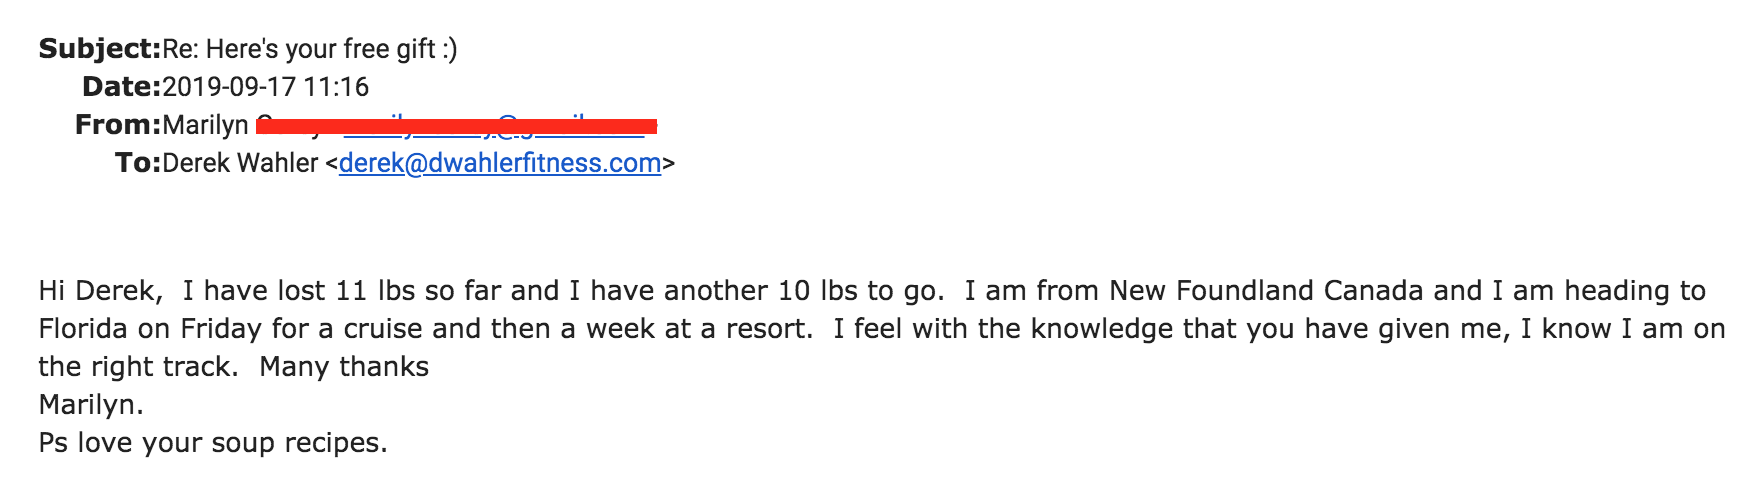
Task: Click the phrase "a week at a resort"
Action: [685, 329]
